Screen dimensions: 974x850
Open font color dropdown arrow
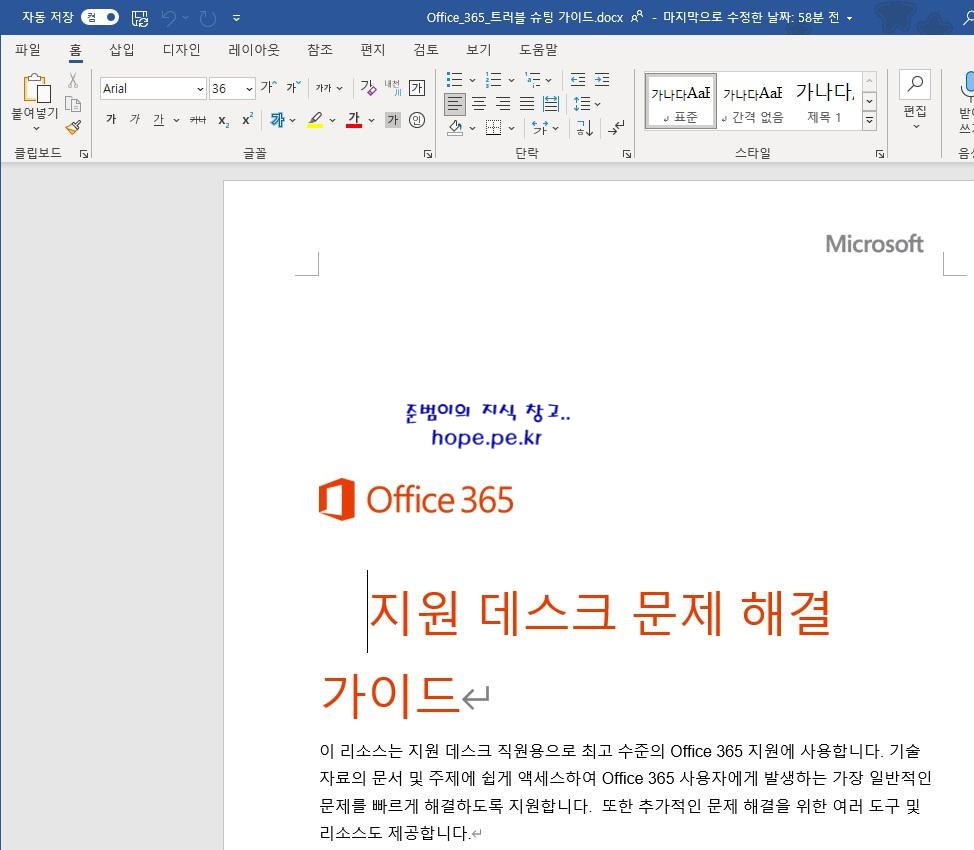tap(371, 121)
